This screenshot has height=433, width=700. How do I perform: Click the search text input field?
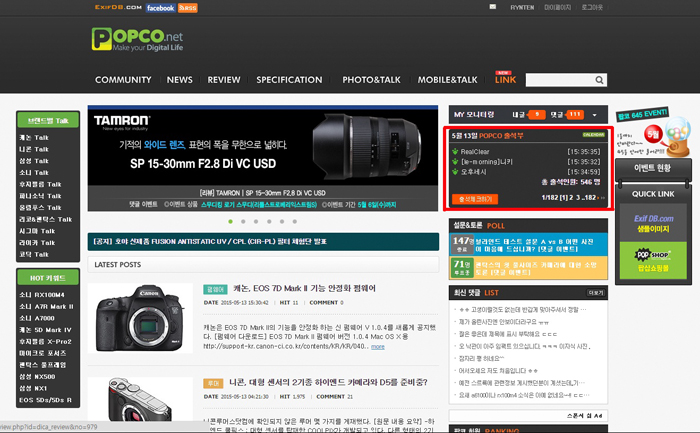[558, 80]
